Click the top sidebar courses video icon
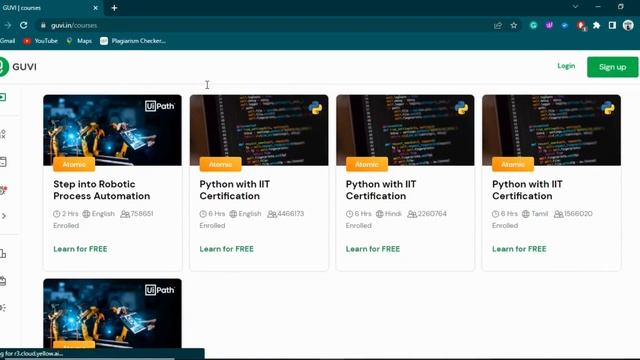 point(3,97)
